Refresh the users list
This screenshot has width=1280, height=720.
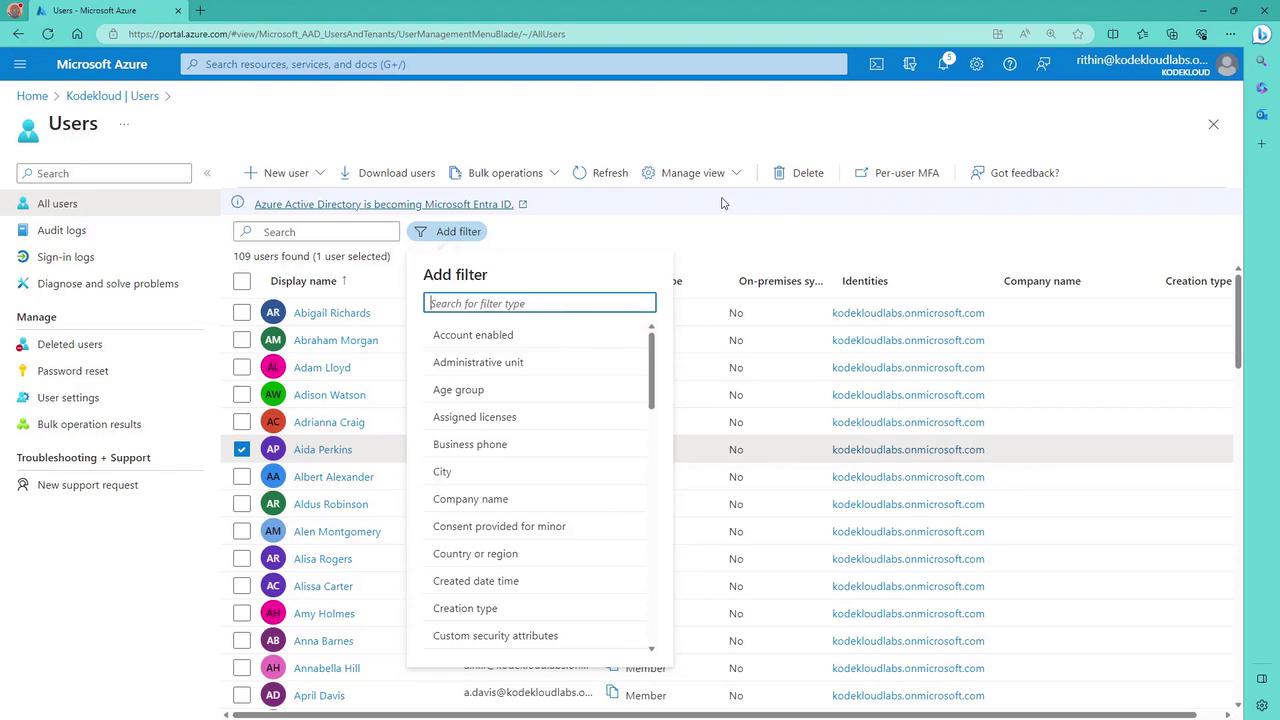pyautogui.click(x=600, y=173)
